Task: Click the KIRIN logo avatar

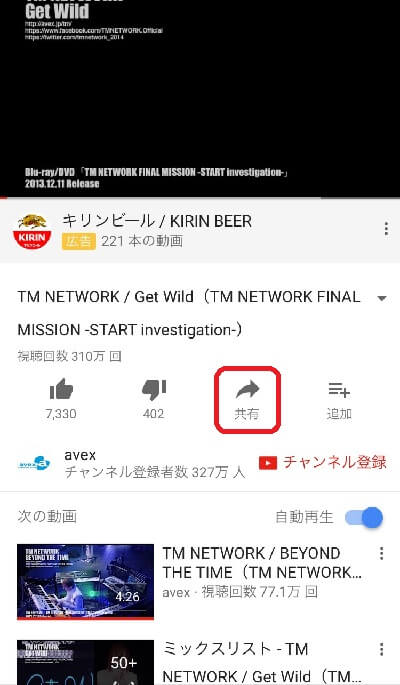Action: click(32, 232)
